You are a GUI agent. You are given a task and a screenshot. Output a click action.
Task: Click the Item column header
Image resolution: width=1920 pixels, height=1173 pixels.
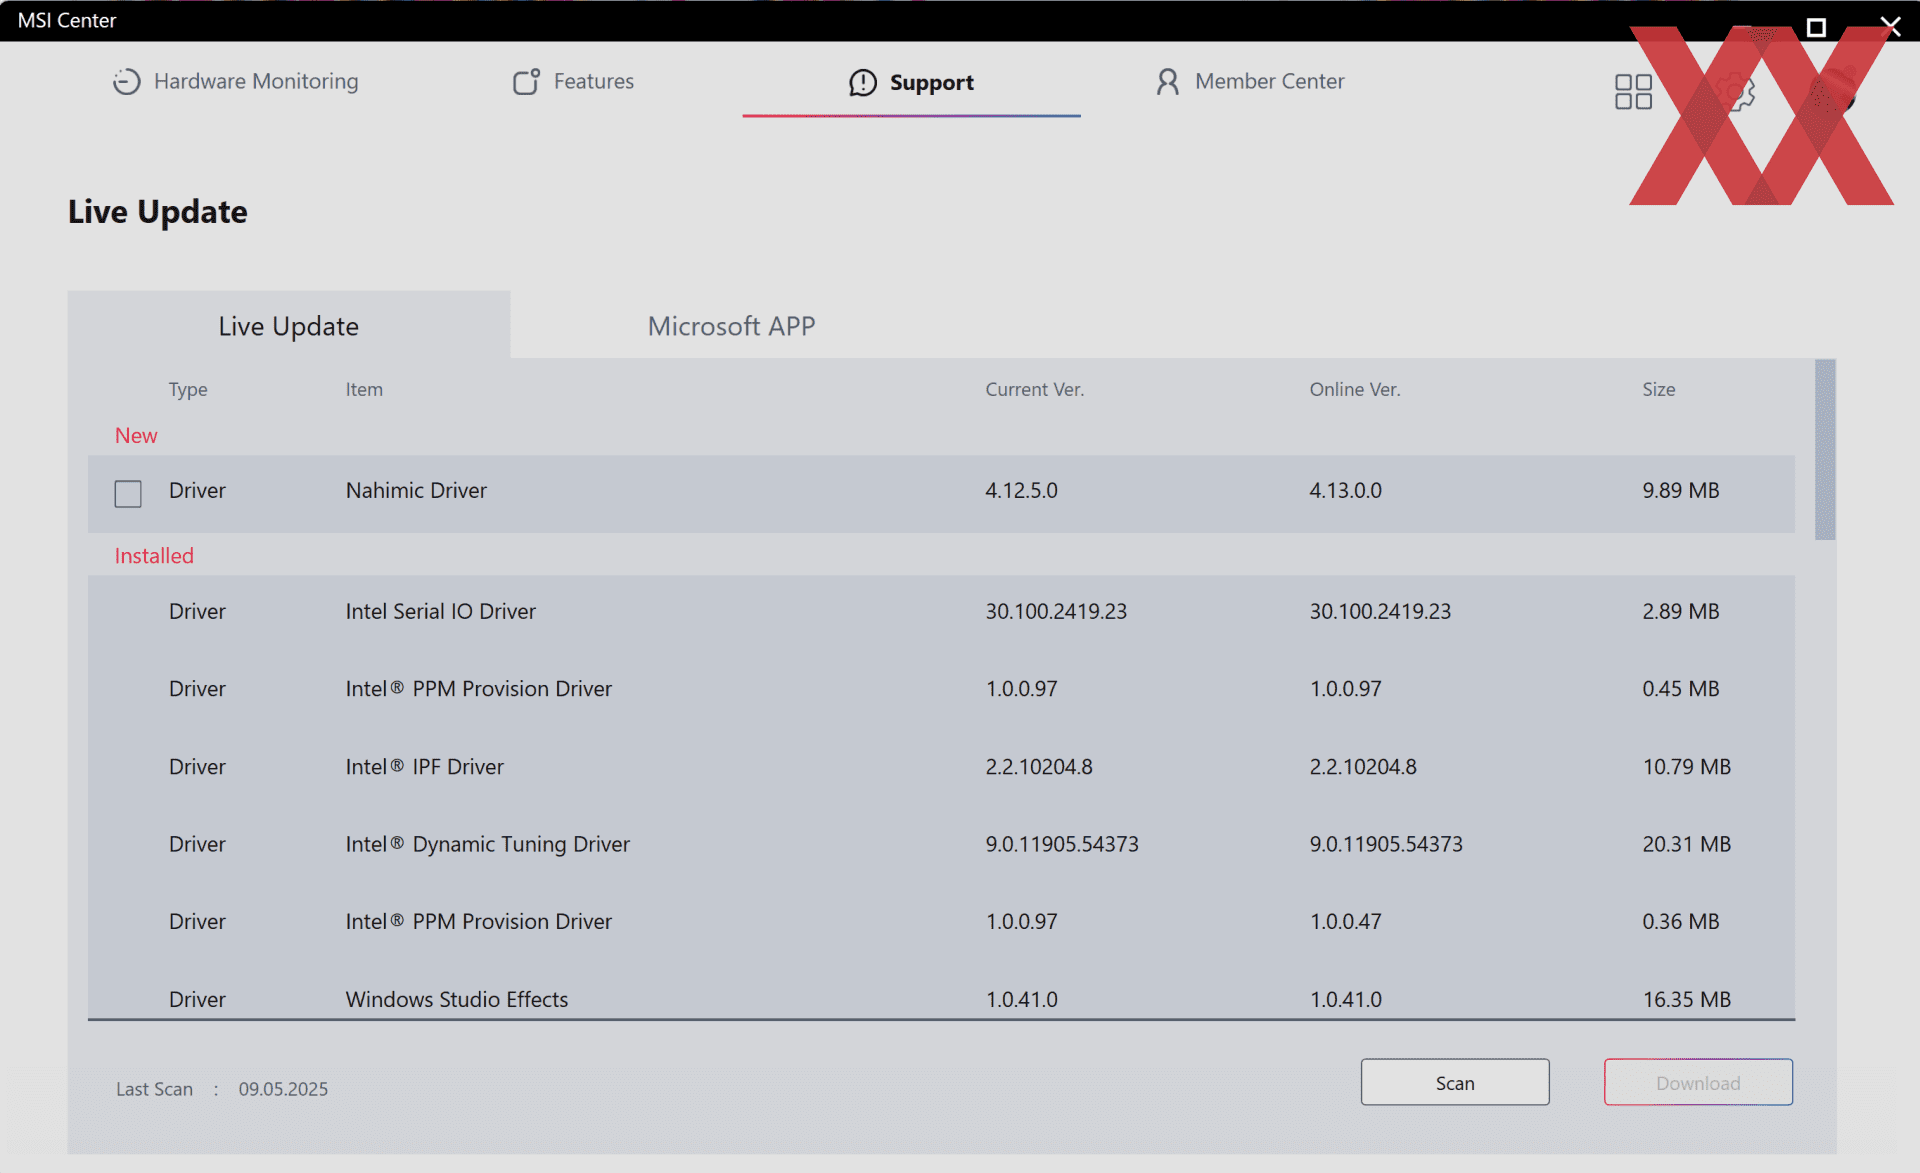pos(364,389)
